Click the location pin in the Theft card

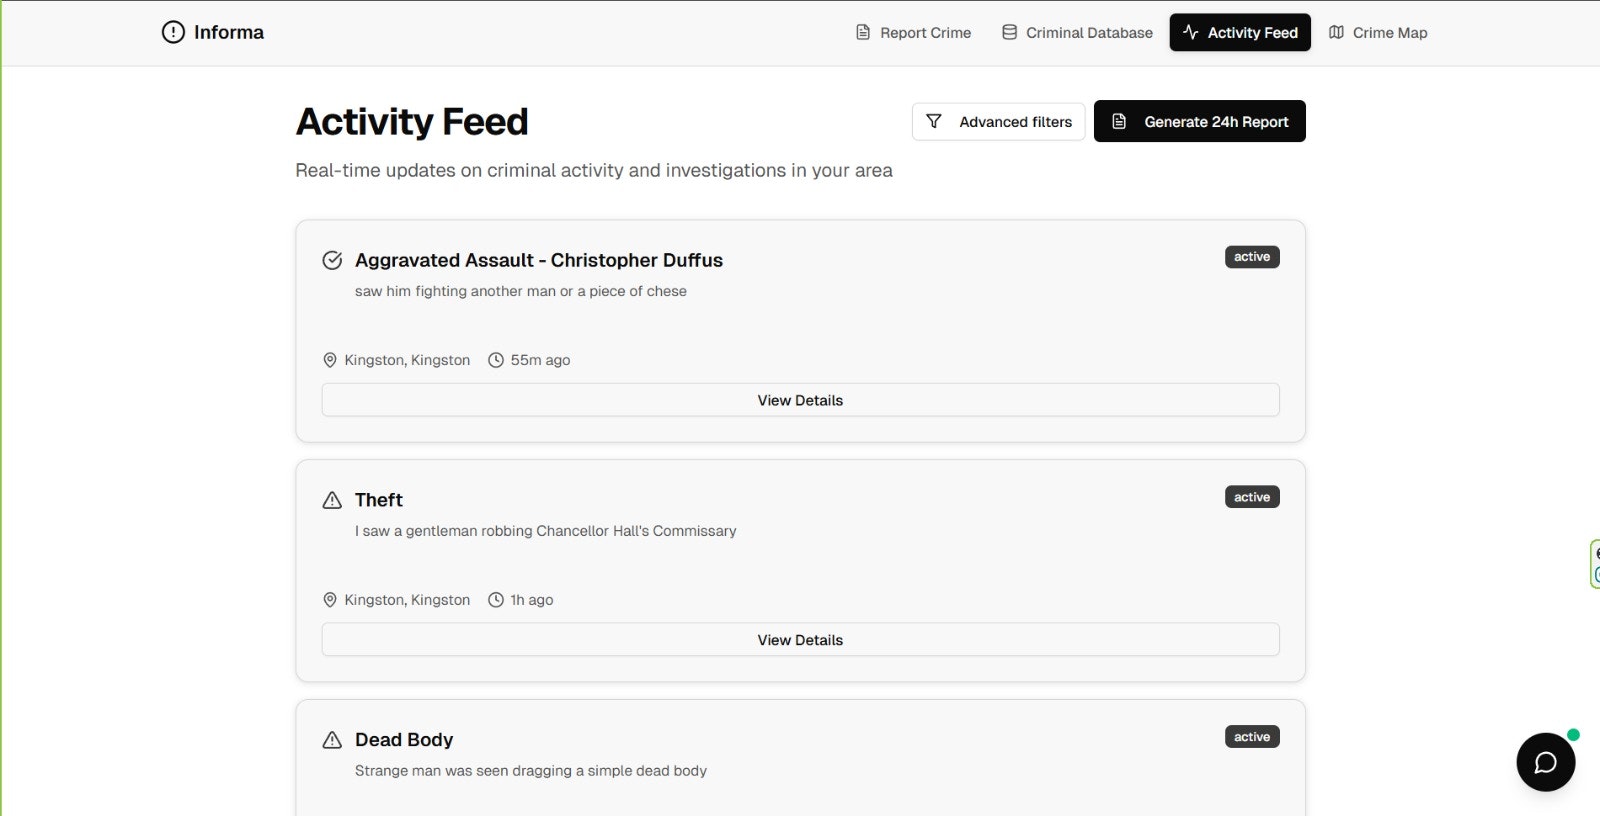pyautogui.click(x=330, y=600)
